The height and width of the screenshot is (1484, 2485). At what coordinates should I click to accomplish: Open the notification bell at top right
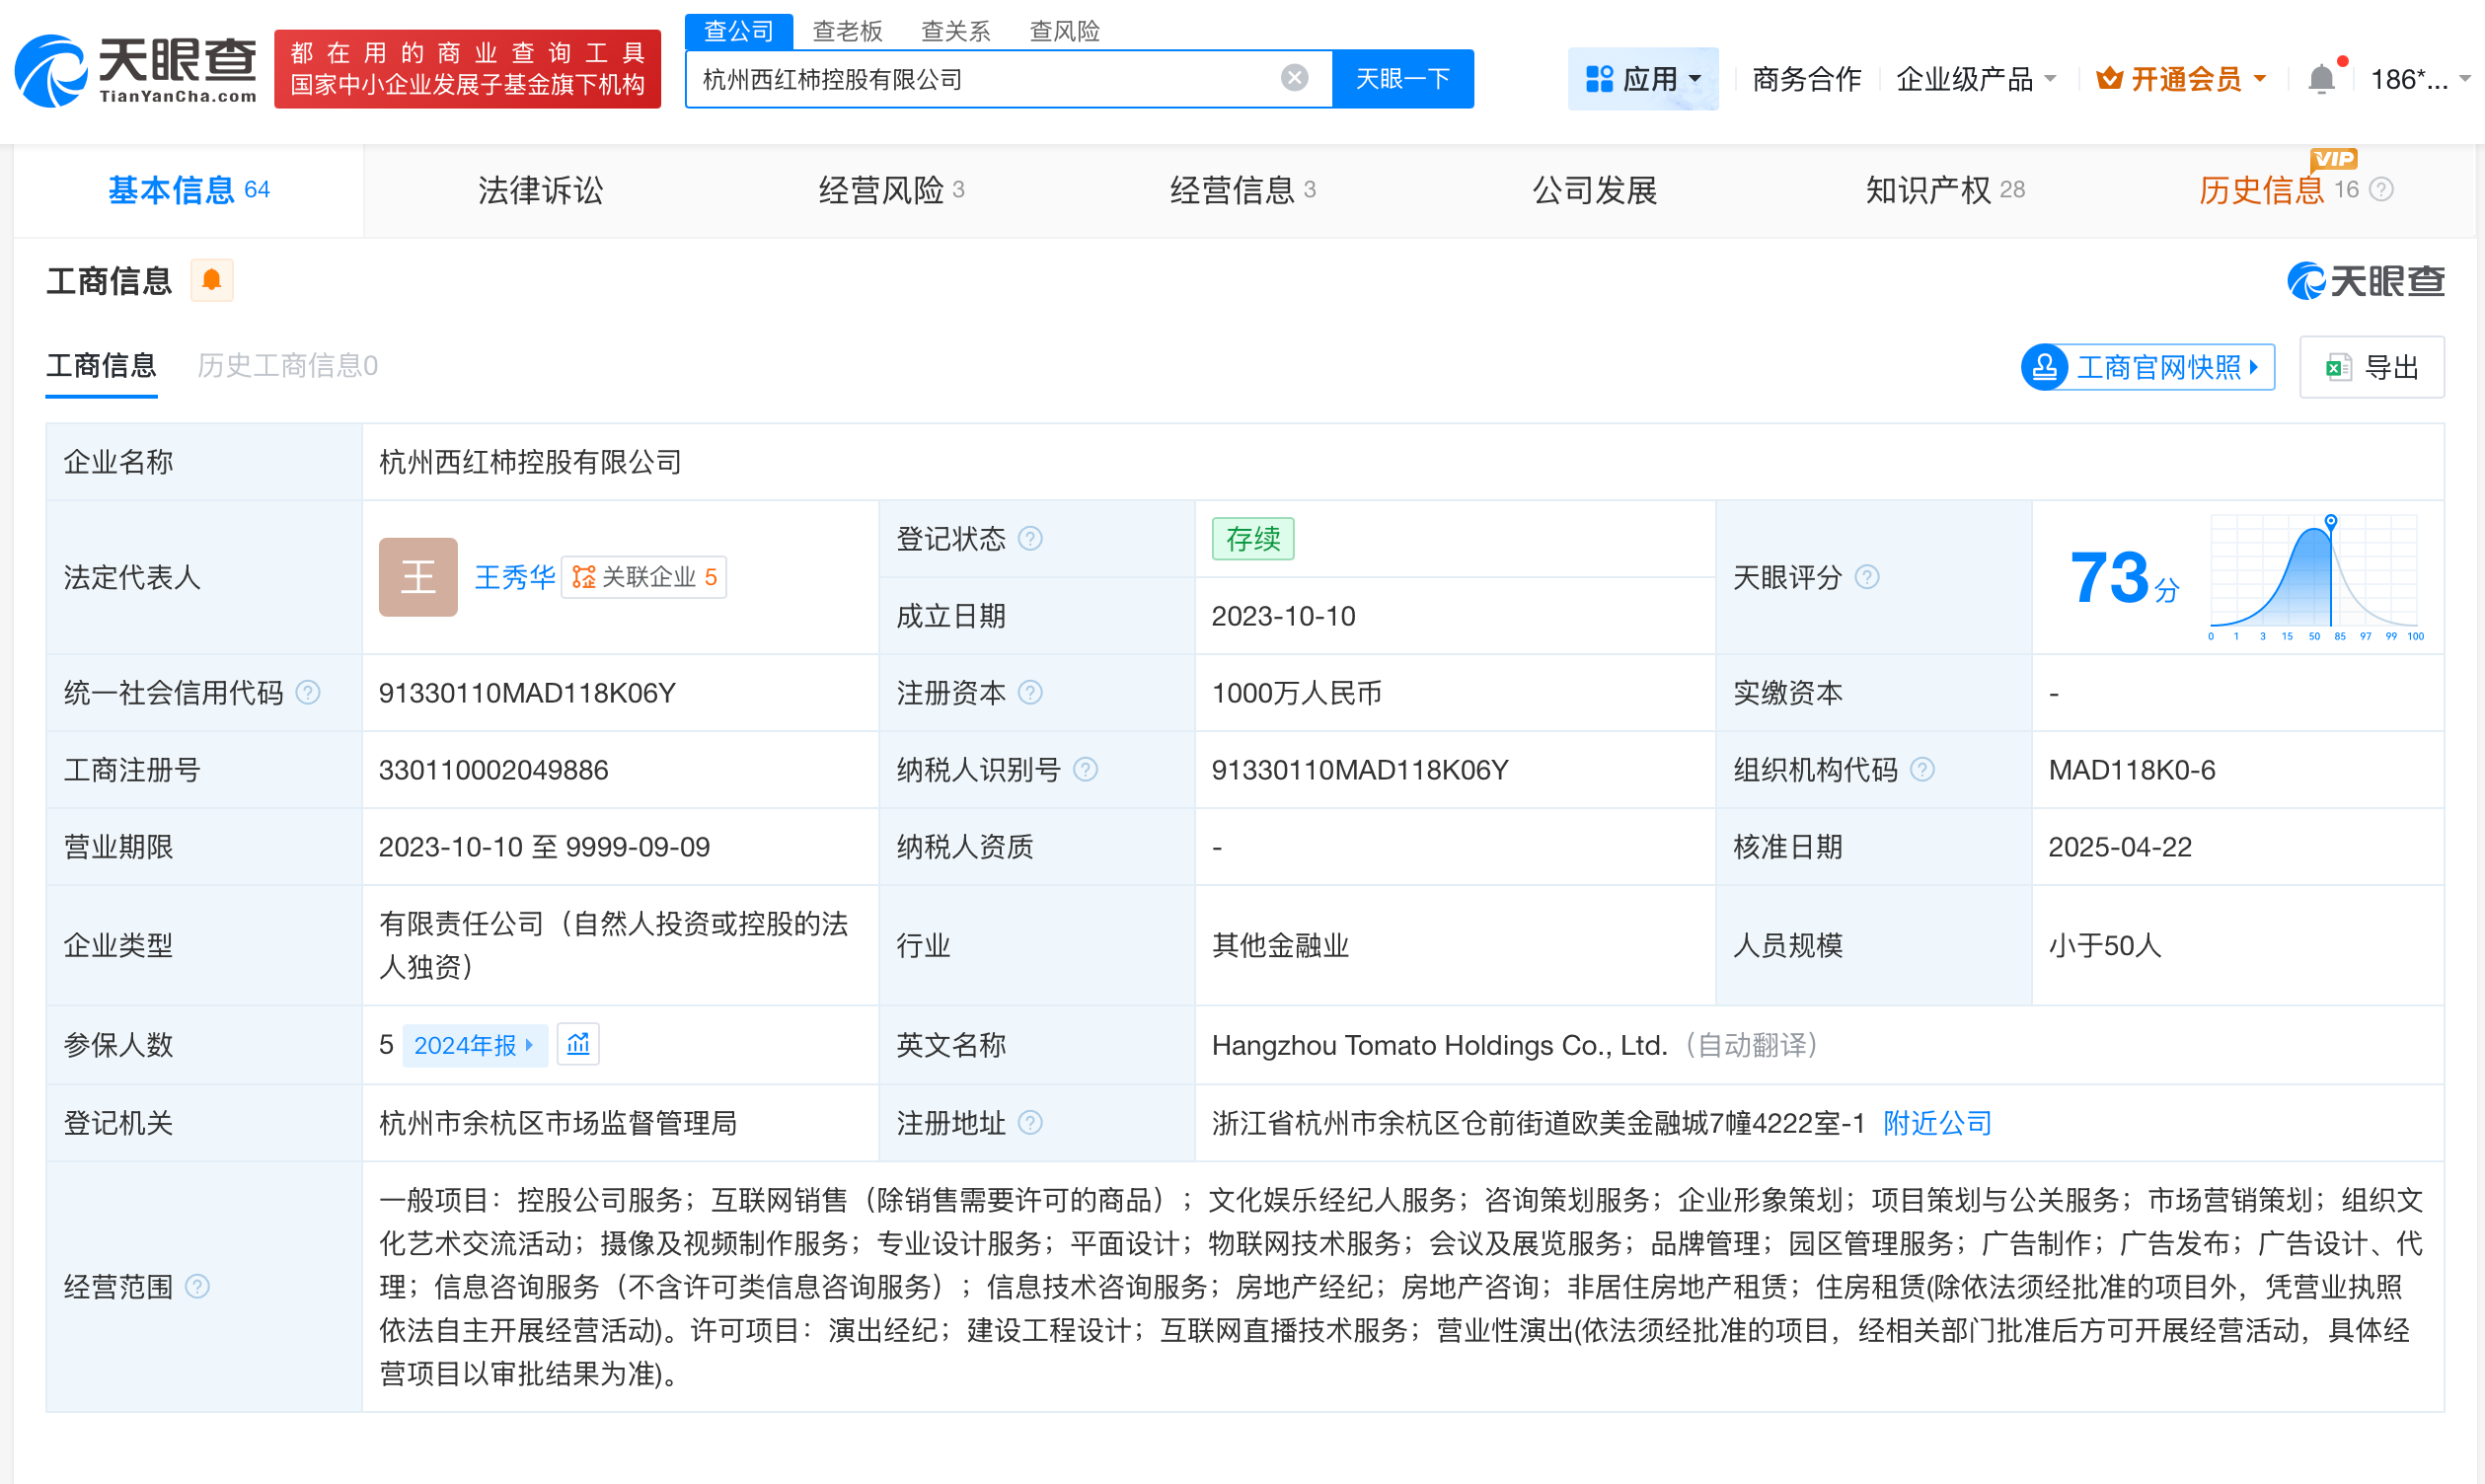[2321, 78]
